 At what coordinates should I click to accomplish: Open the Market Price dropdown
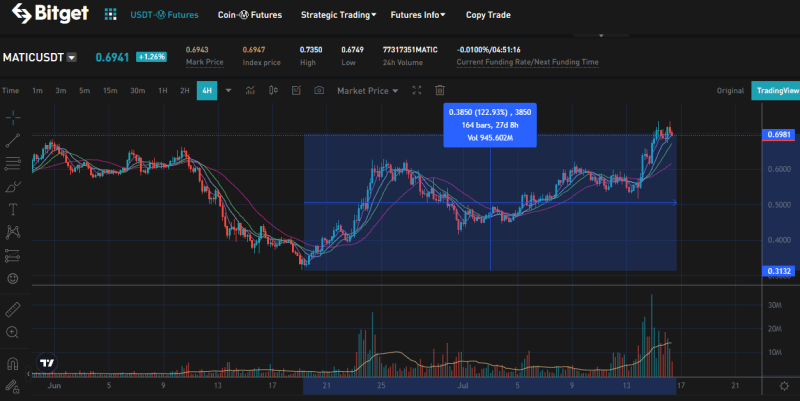tap(367, 90)
